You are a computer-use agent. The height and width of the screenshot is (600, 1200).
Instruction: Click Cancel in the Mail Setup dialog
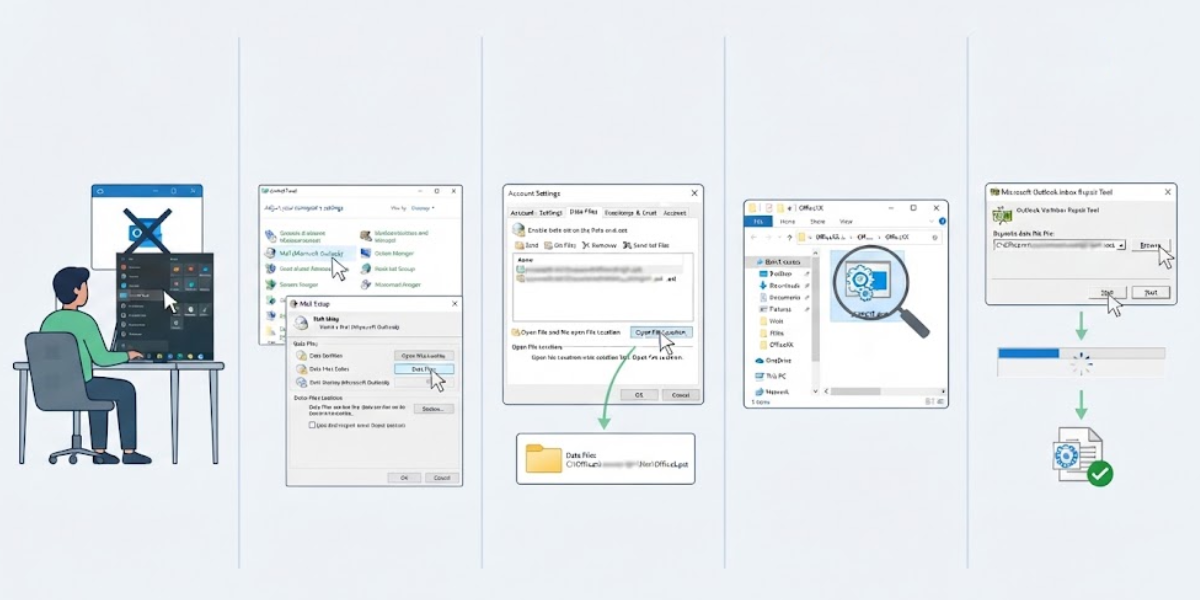441,477
